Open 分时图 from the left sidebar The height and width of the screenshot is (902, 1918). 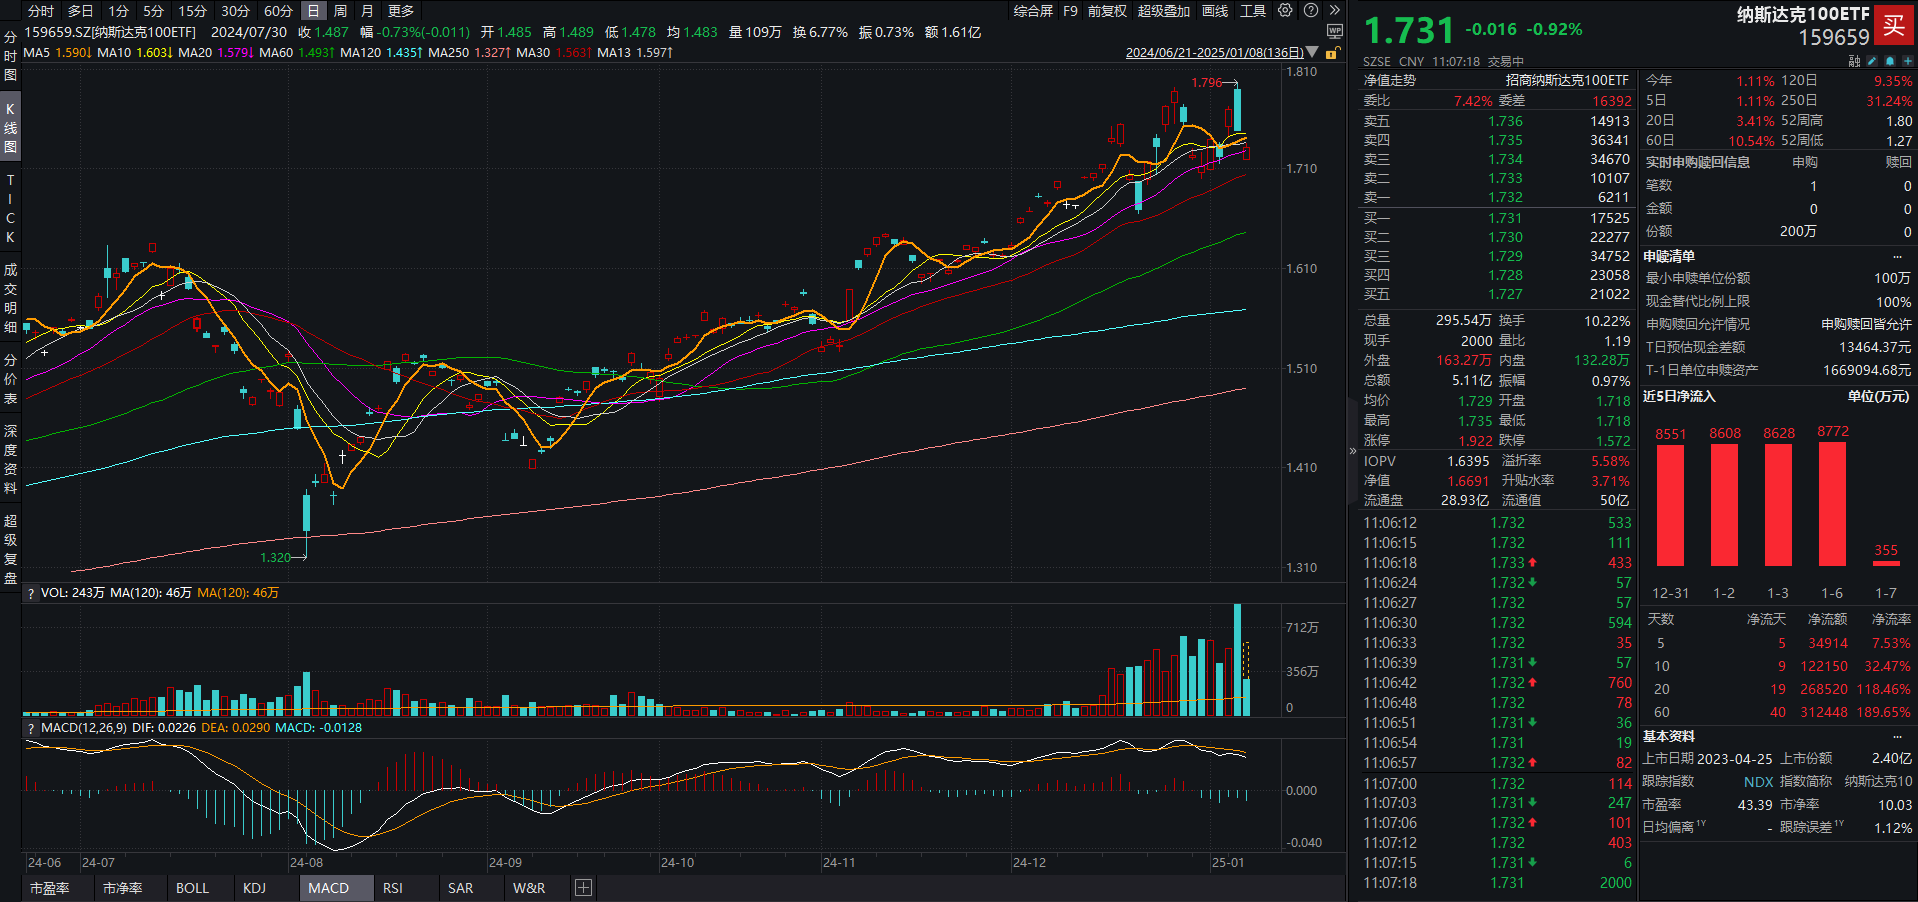click(10, 56)
